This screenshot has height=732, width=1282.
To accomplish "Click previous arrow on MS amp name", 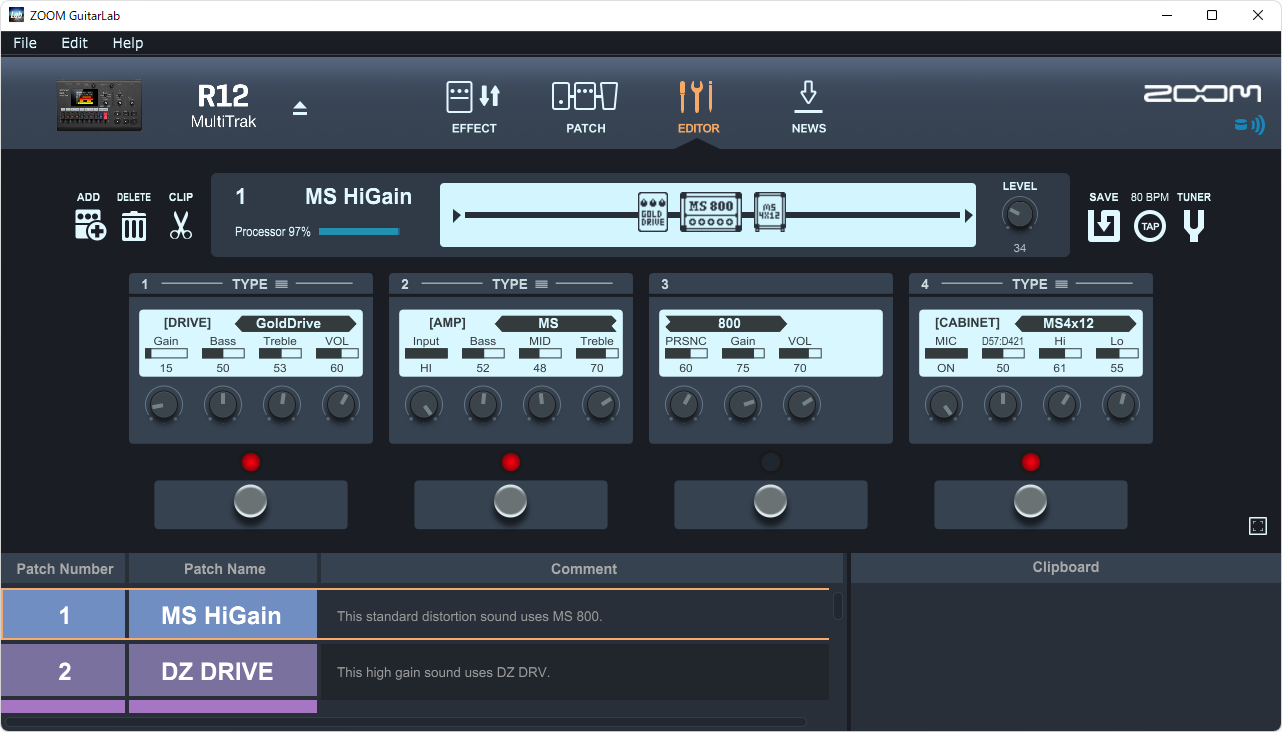I will tap(501, 324).
